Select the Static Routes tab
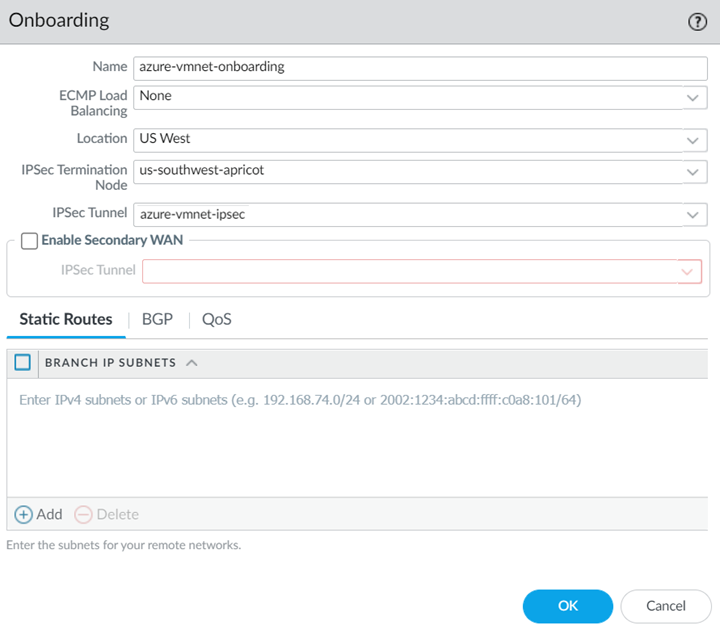This screenshot has height=638, width=720. coord(66,319)
